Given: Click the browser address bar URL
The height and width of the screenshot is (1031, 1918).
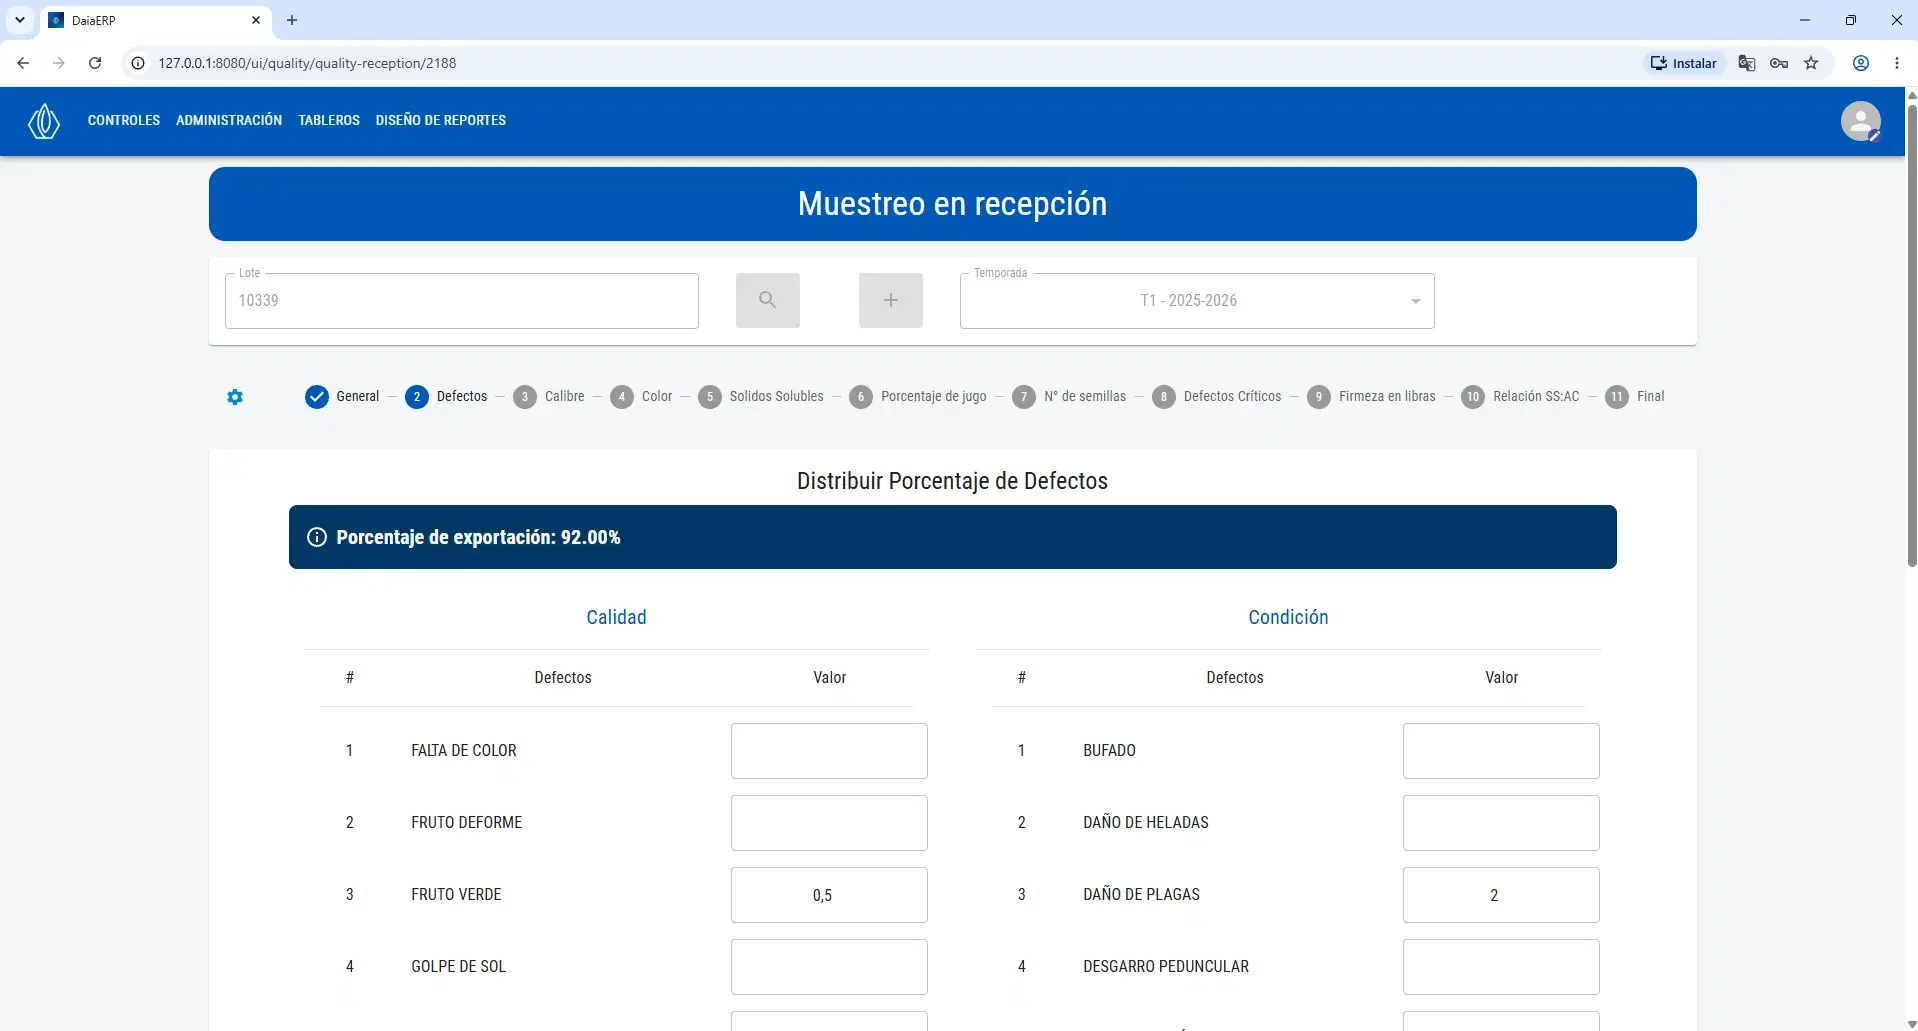Looking at the screenshot, I should pyautogui.click(x=307, y=63).
